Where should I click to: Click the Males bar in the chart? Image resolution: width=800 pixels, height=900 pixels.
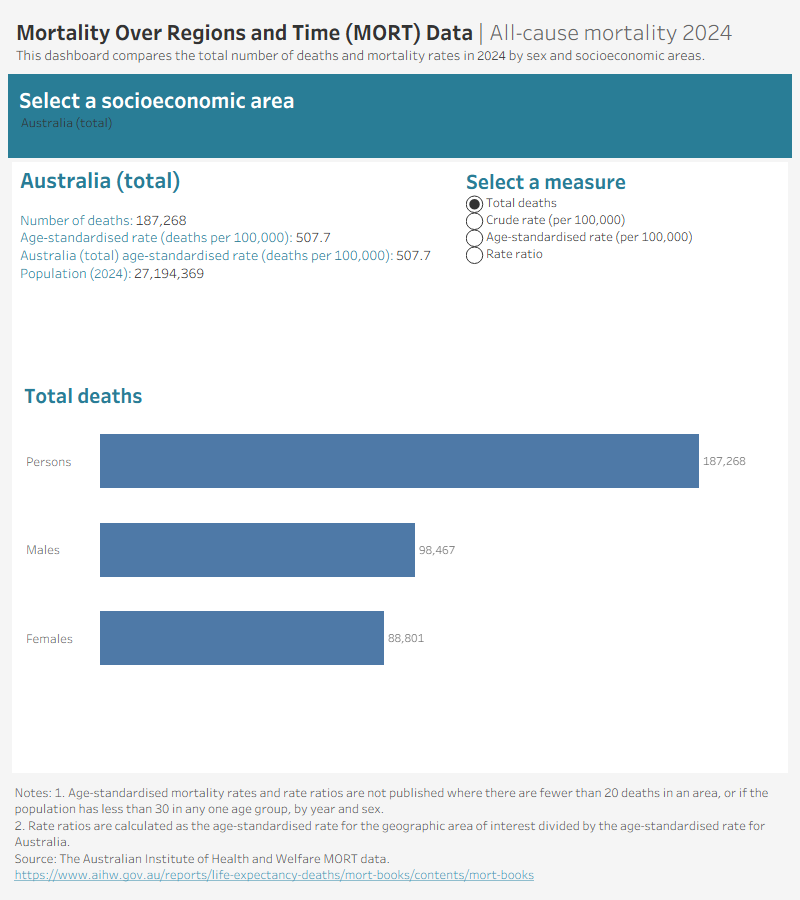pyautogui.click(x=258, y=550)
